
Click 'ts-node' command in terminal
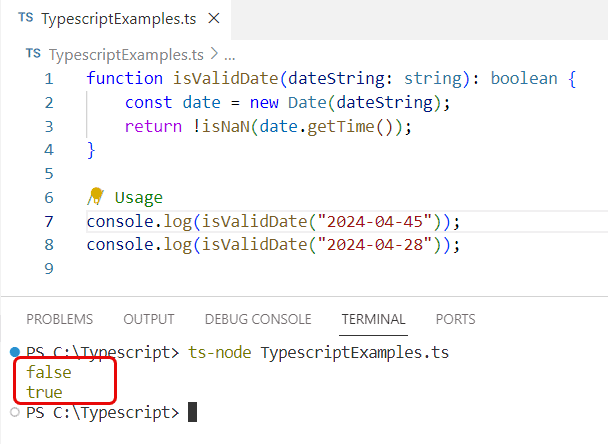pyautogui.click(x=220, y=352)
